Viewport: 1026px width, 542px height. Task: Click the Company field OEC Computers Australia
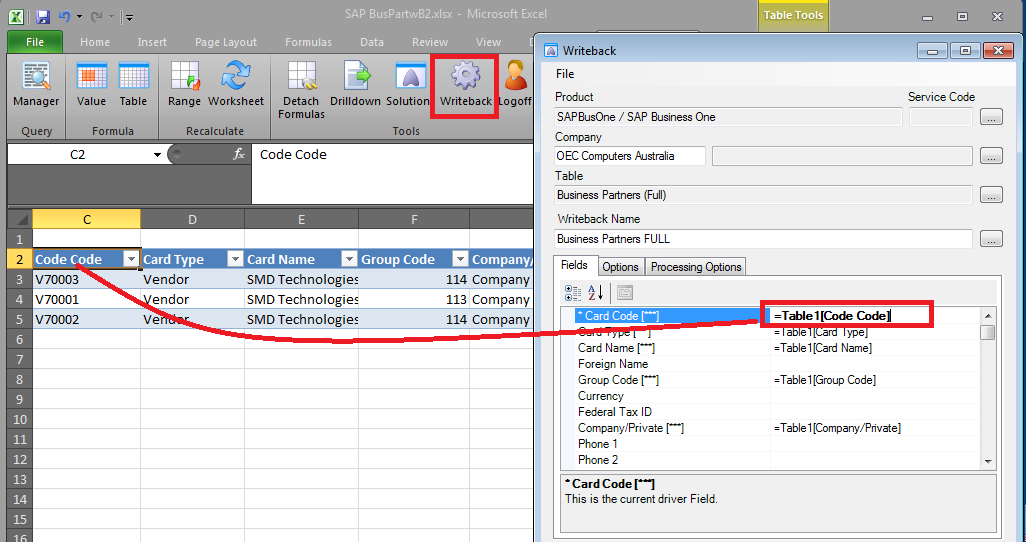[629, 156]
